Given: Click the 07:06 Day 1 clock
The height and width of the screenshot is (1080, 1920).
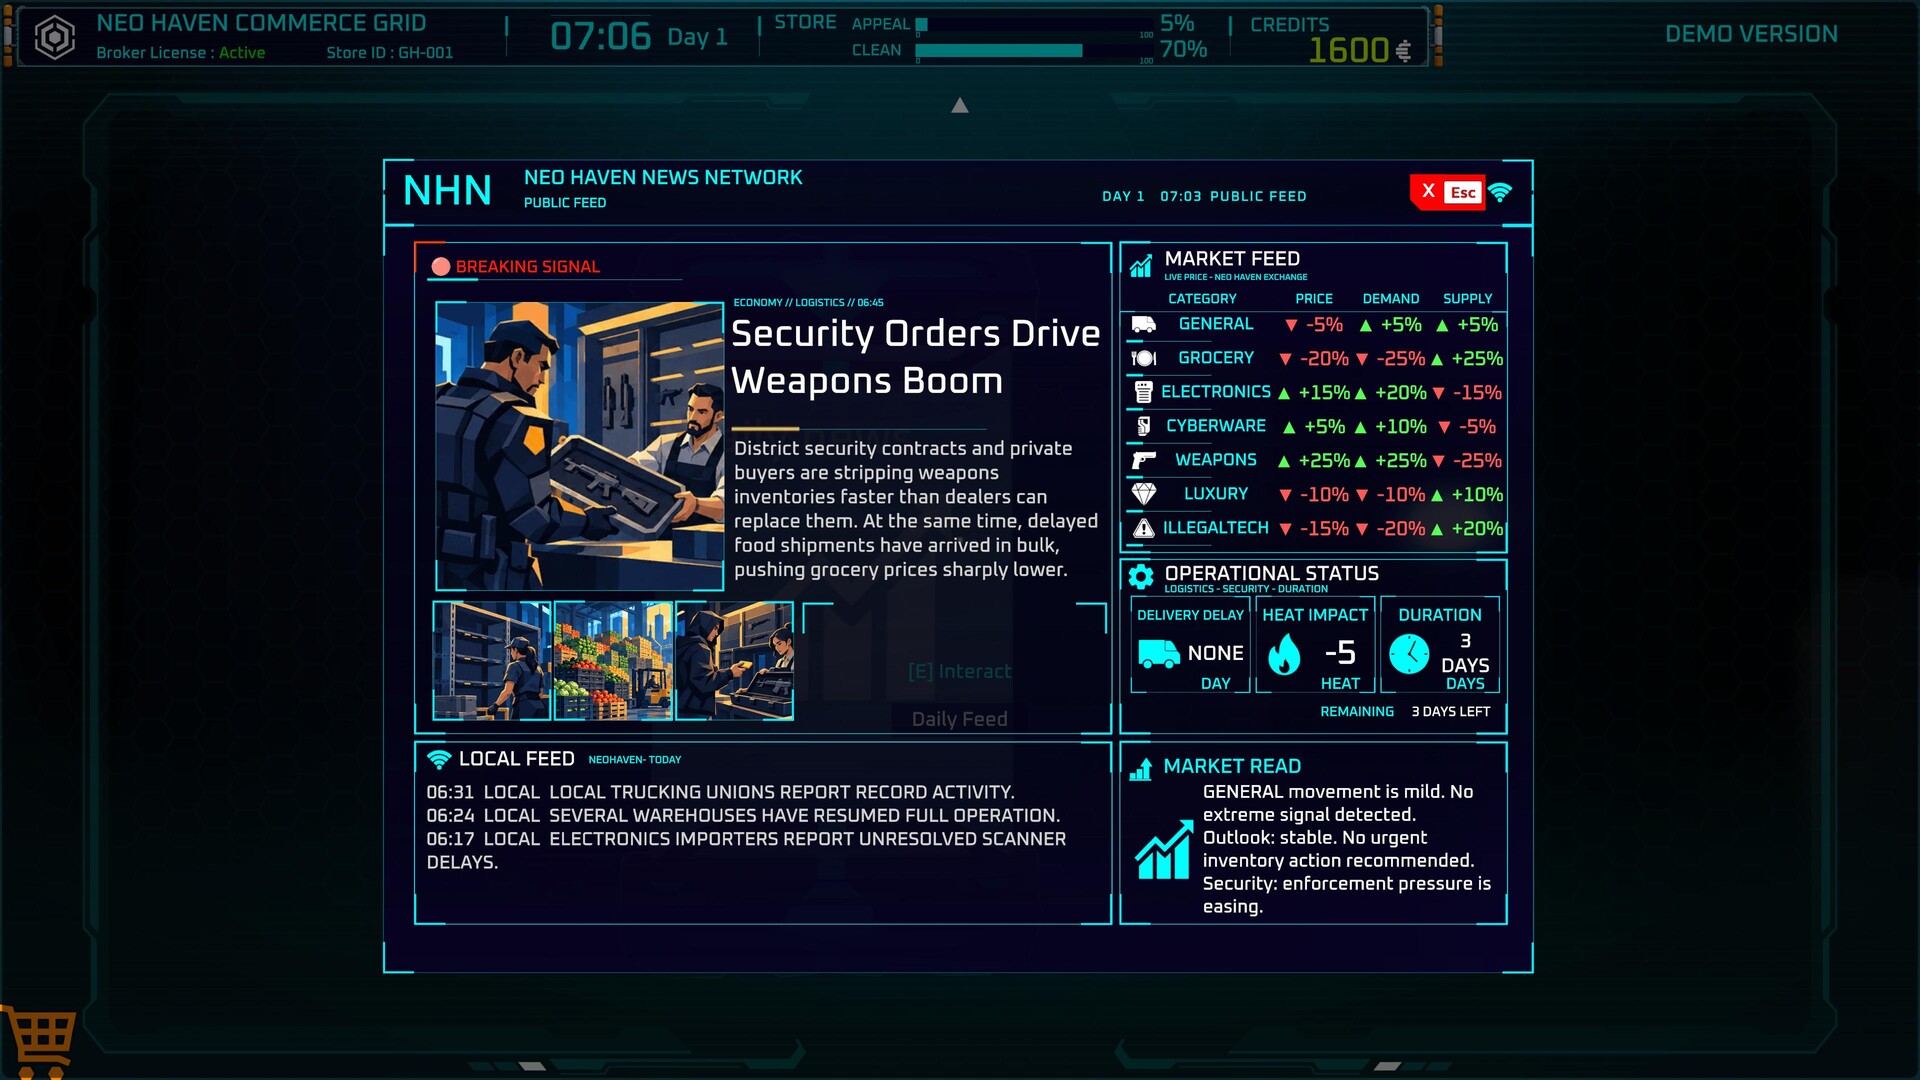Looking at the screenshot, I should [639, 37].
